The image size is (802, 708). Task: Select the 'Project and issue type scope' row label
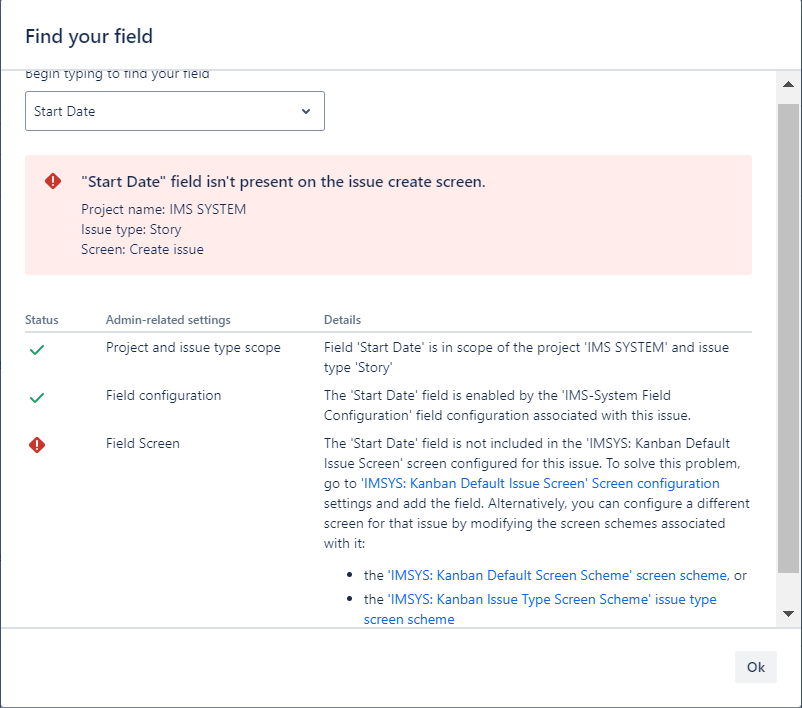[x=193, y=347]
